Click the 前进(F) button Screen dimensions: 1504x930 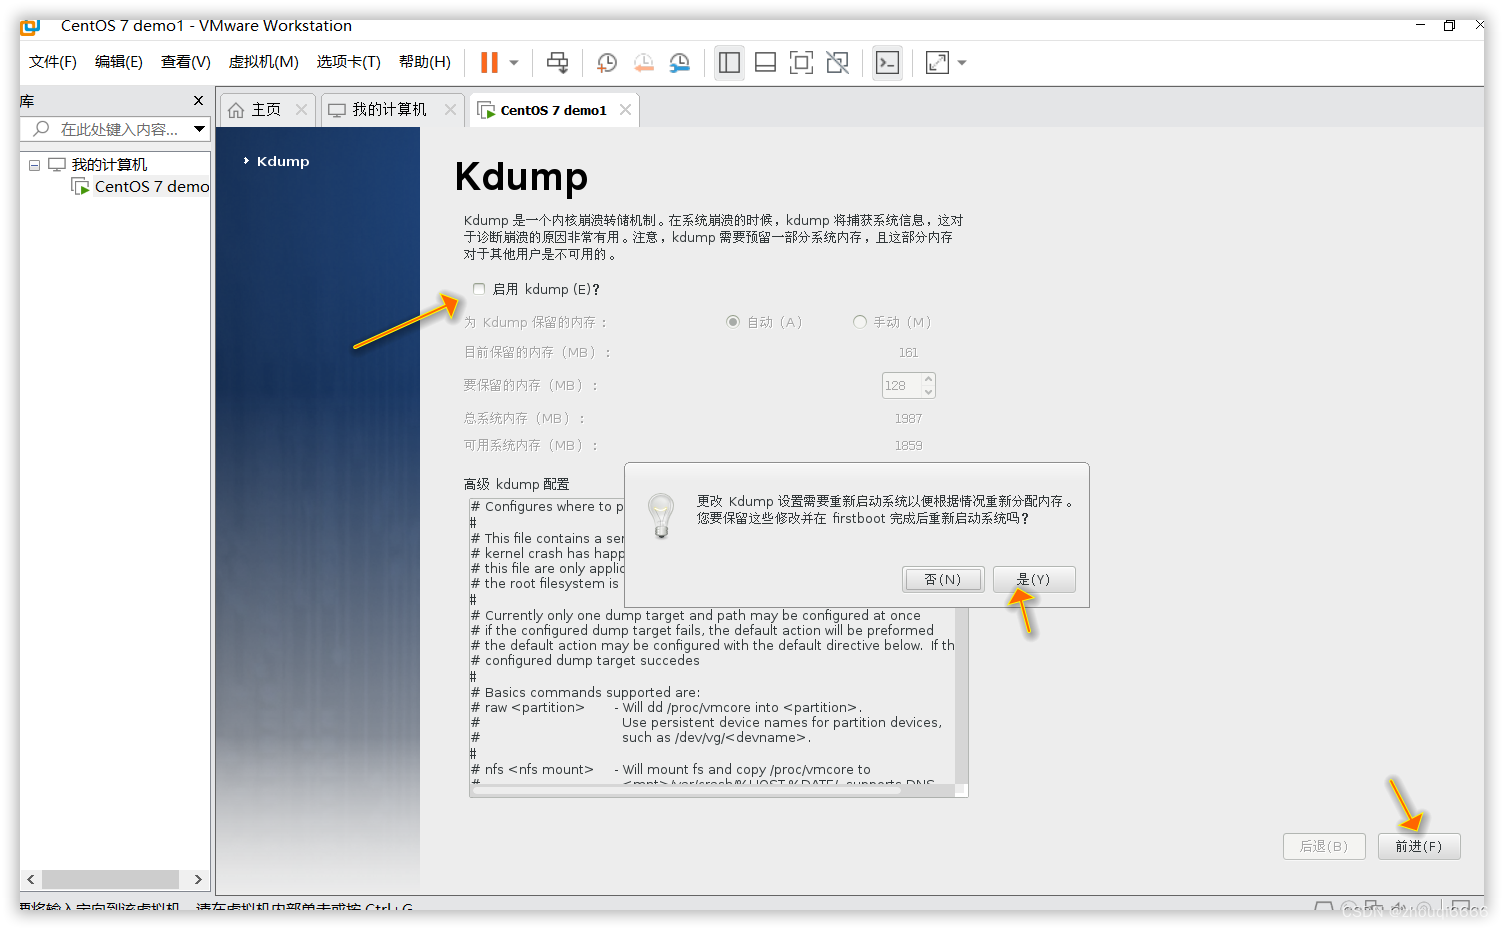(1419, 846)
